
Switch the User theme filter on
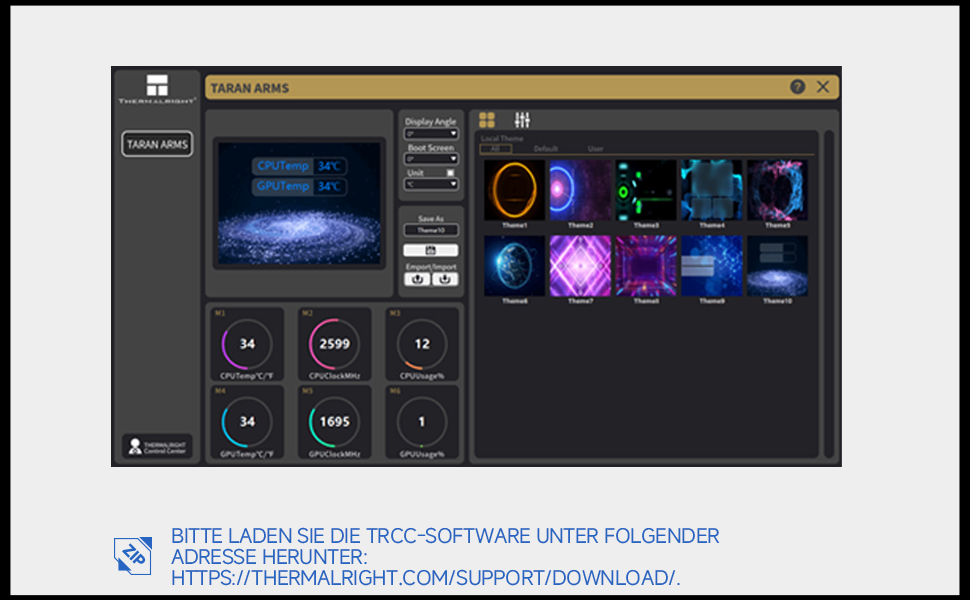click(x=595, y=147)
